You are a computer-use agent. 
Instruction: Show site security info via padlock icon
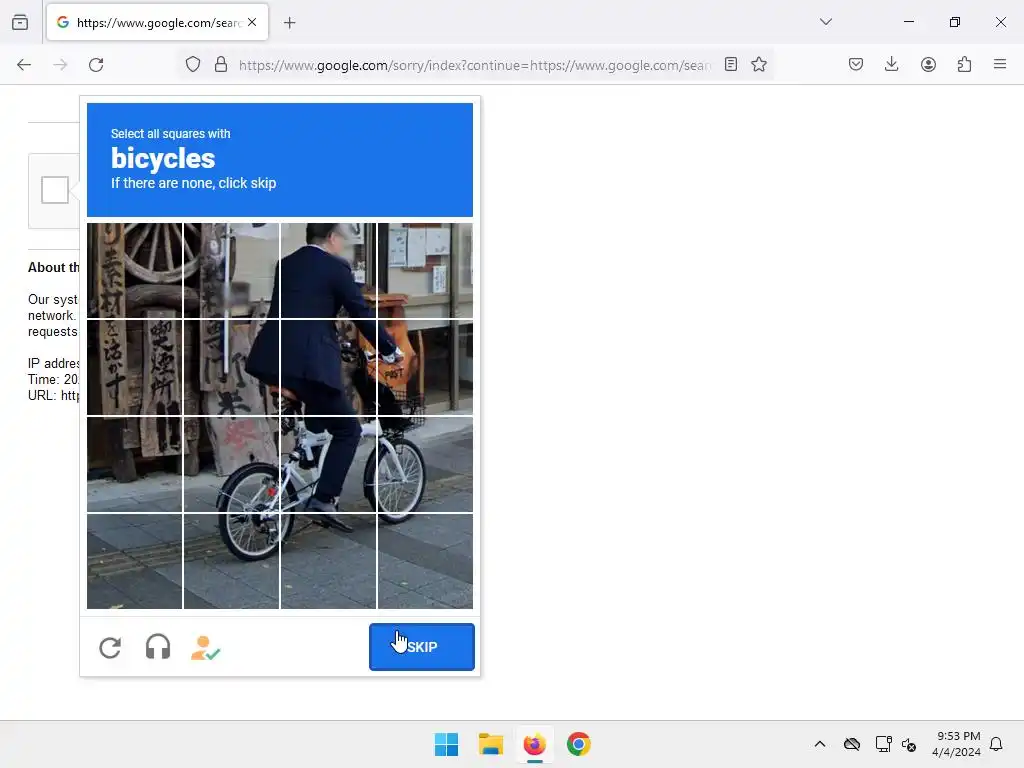221,65
